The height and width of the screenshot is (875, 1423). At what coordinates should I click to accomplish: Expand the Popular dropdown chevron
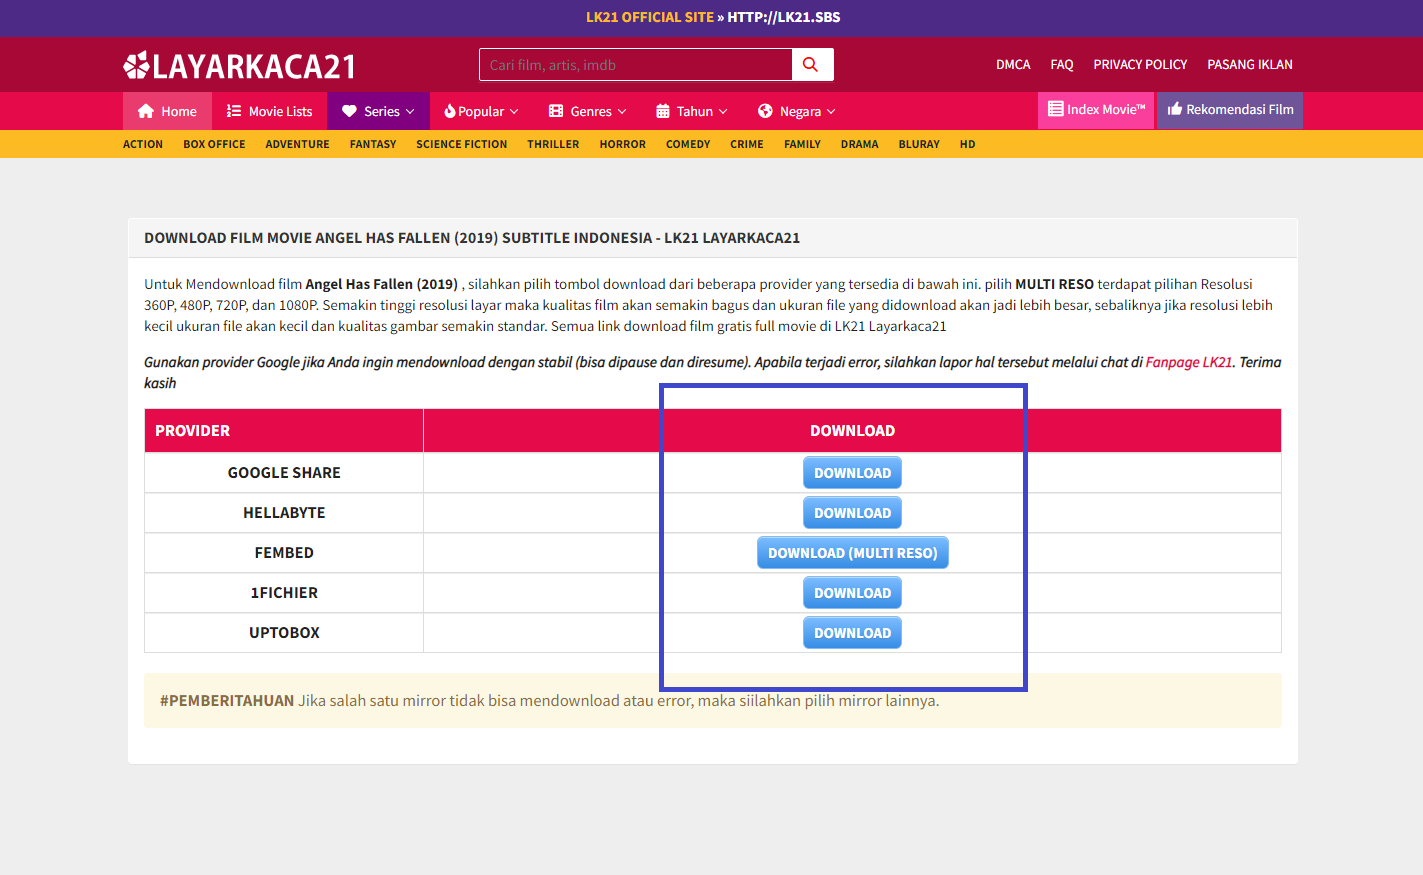(514, 112)
